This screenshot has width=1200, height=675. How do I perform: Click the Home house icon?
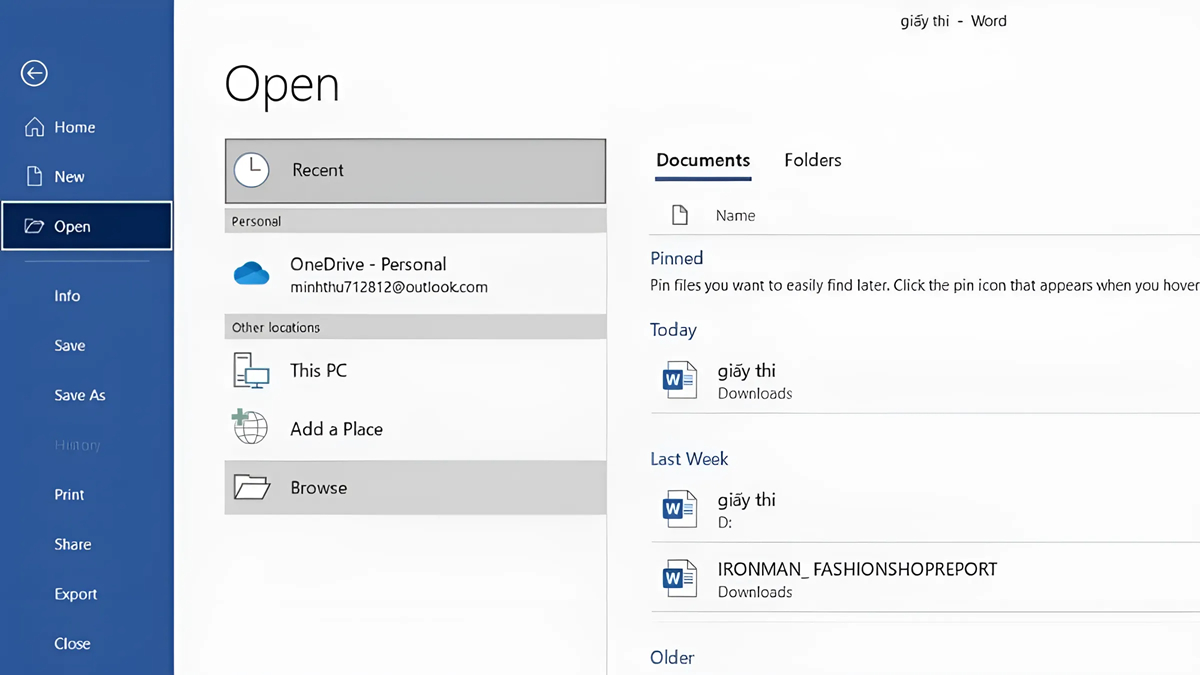[35, 127]
